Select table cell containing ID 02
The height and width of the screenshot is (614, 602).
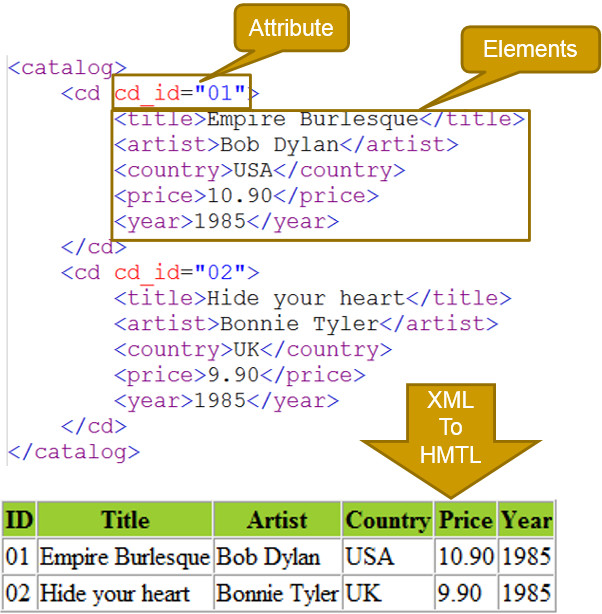click(x=19, y=592)
